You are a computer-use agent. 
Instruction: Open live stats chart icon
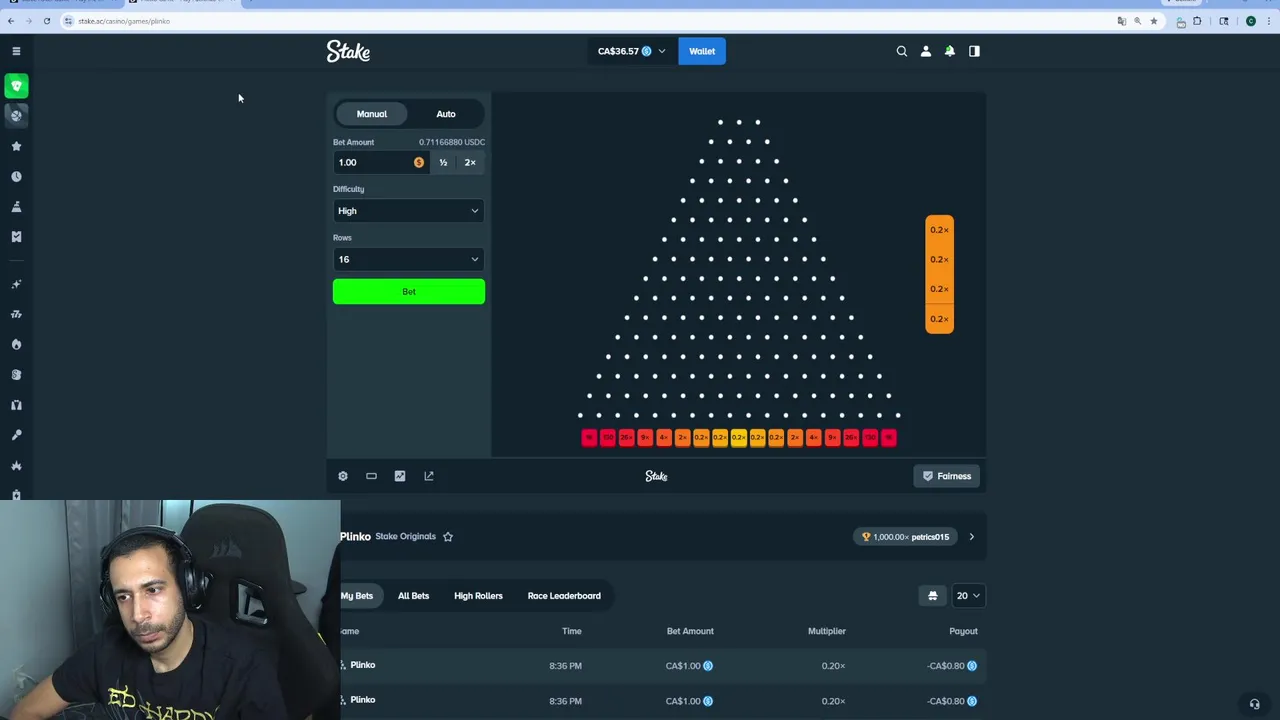(400, 476)
